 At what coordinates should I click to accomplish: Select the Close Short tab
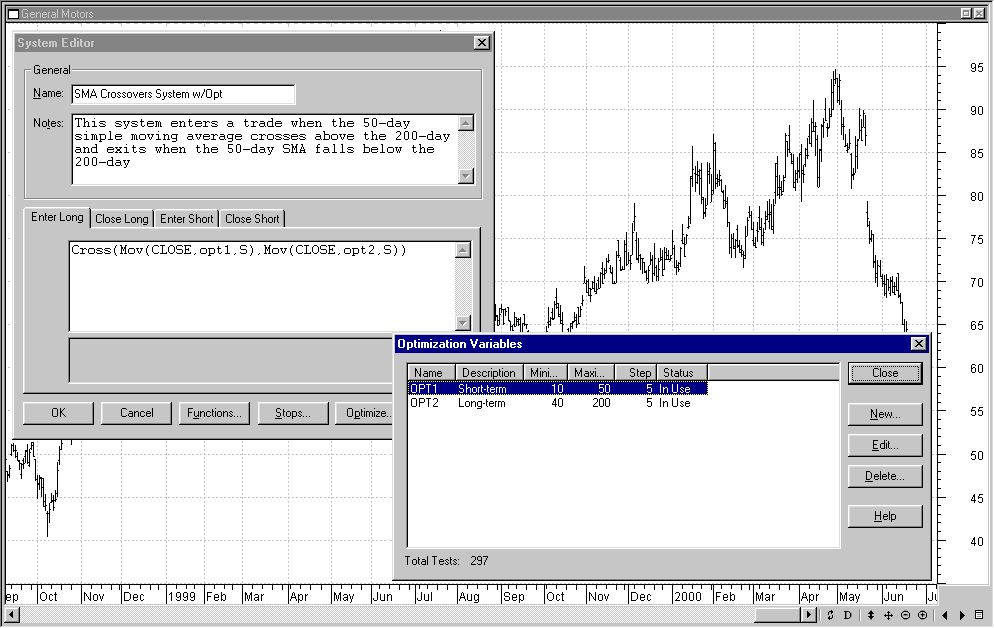(x=252, y=219)
